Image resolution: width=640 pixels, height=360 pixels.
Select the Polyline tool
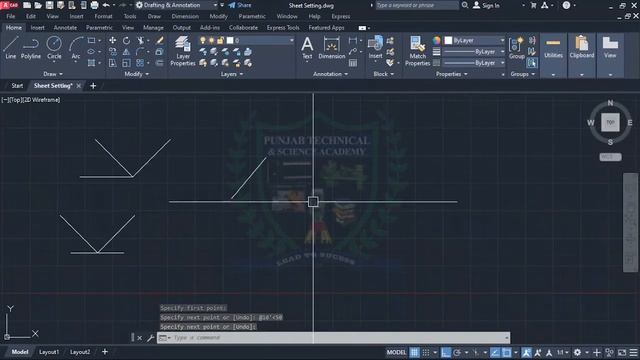tap(31, 48)
